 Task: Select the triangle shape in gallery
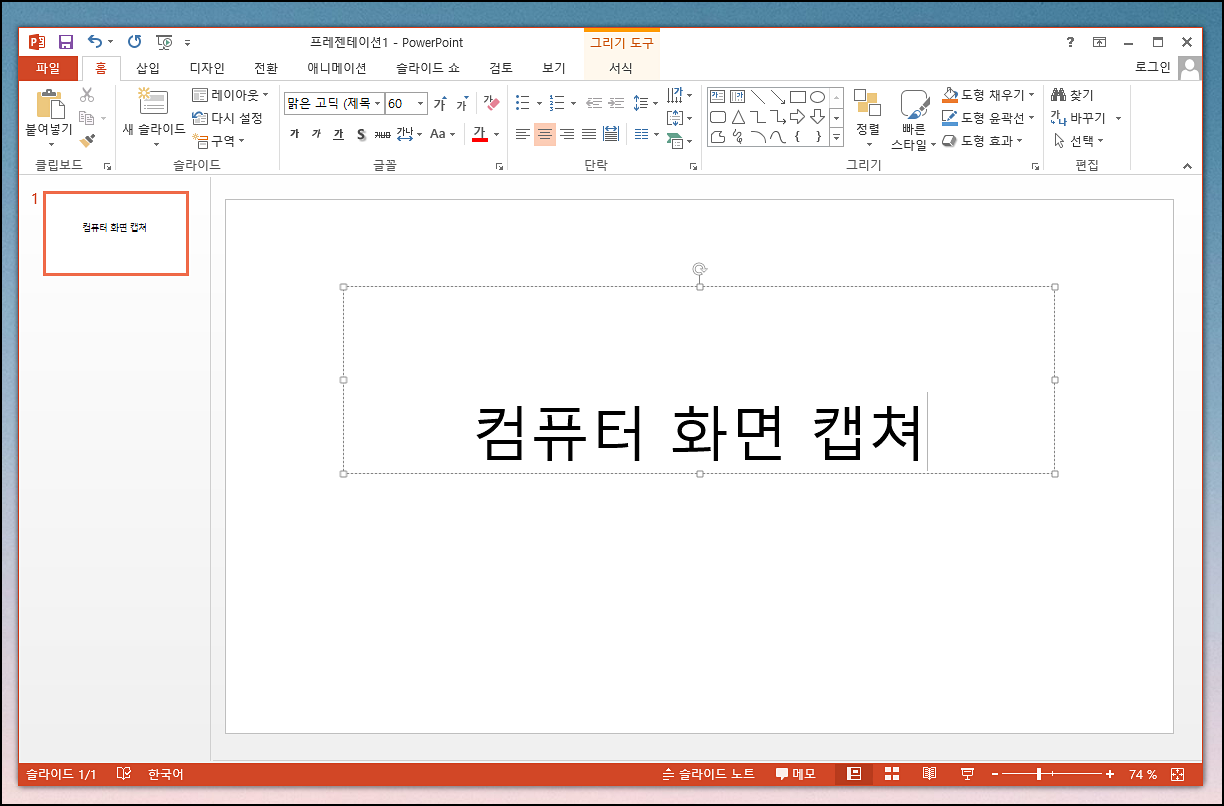point(738,117)
